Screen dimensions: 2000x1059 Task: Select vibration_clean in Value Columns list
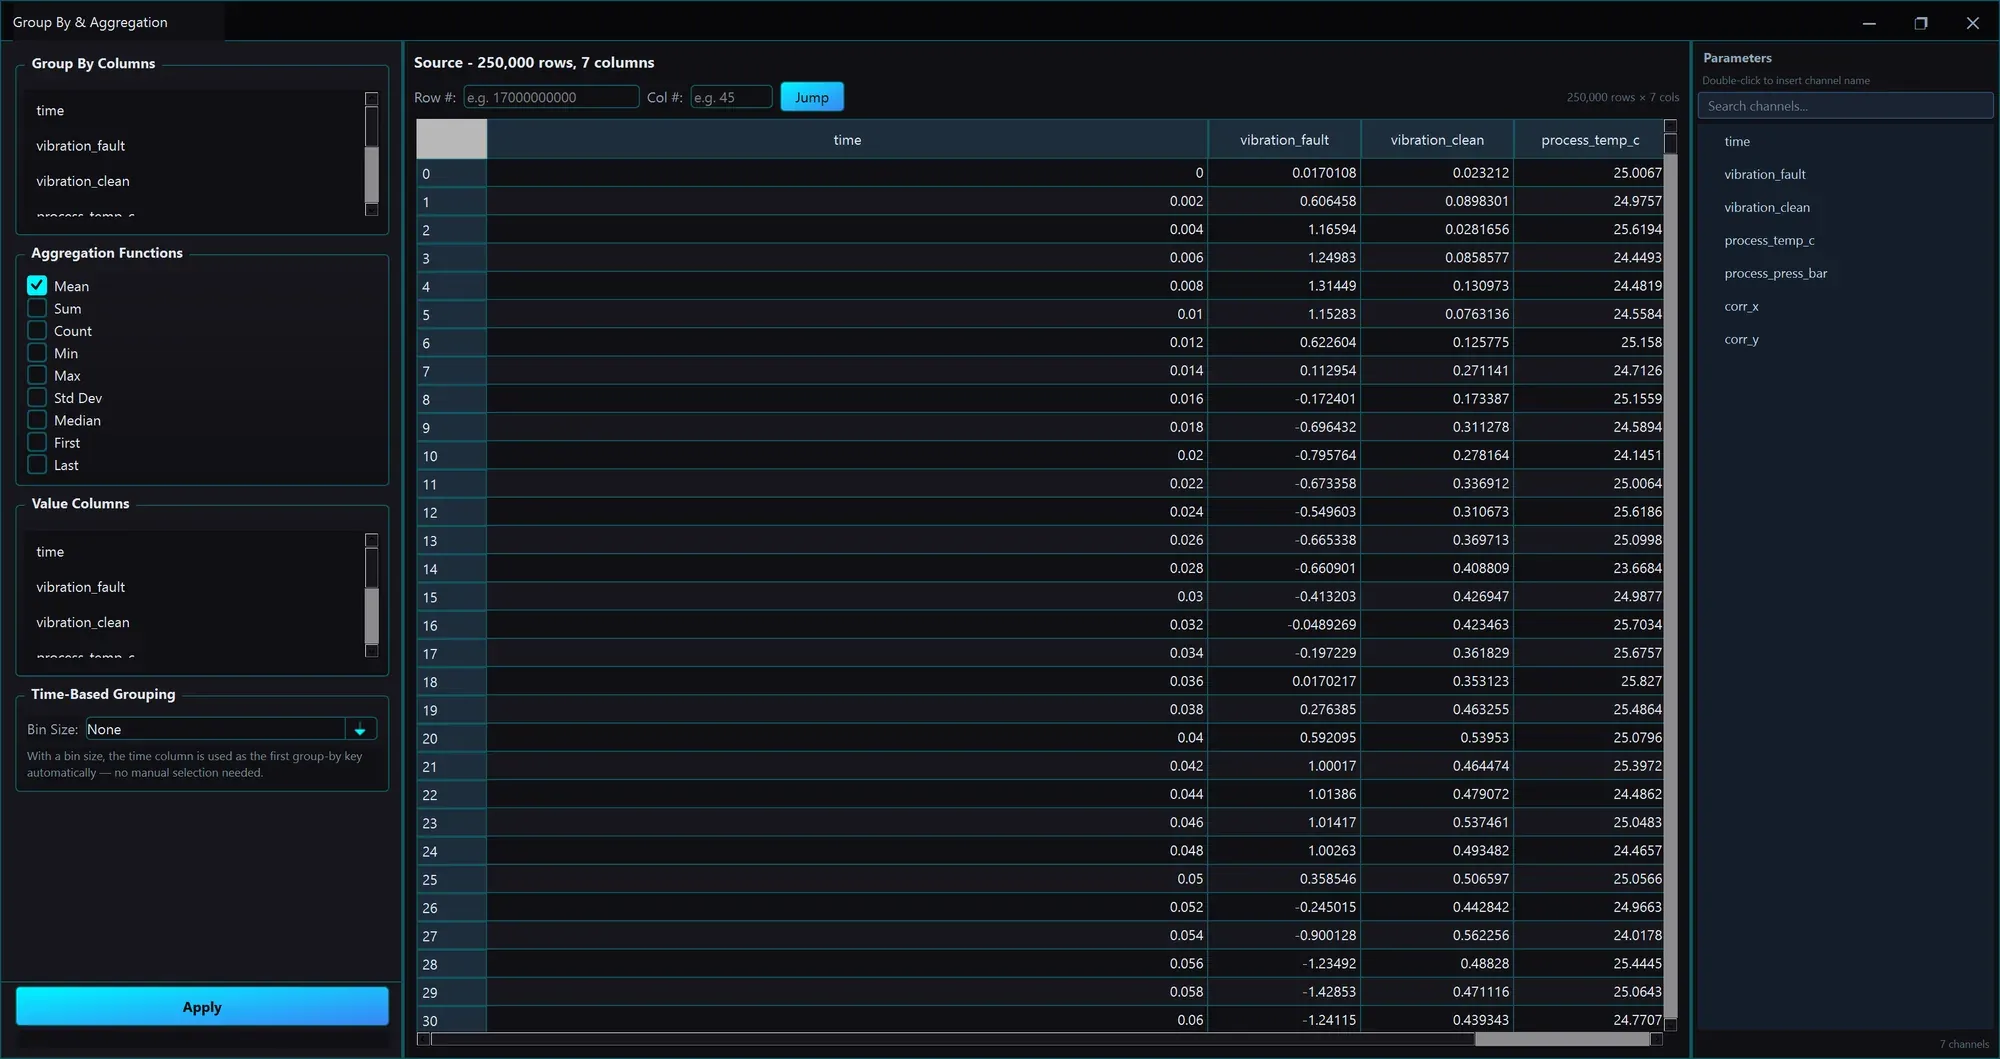tap(193, 622)
